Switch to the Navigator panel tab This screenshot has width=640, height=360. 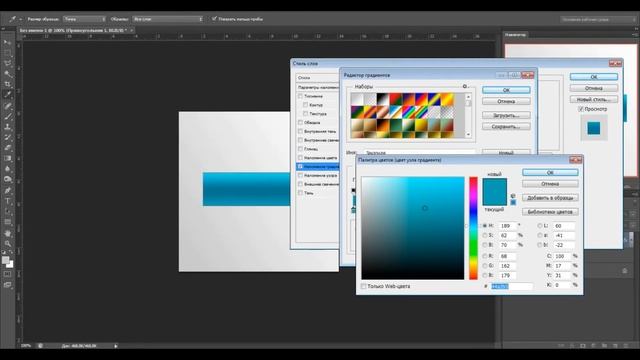pyautogui.click(x=515, y=35)
